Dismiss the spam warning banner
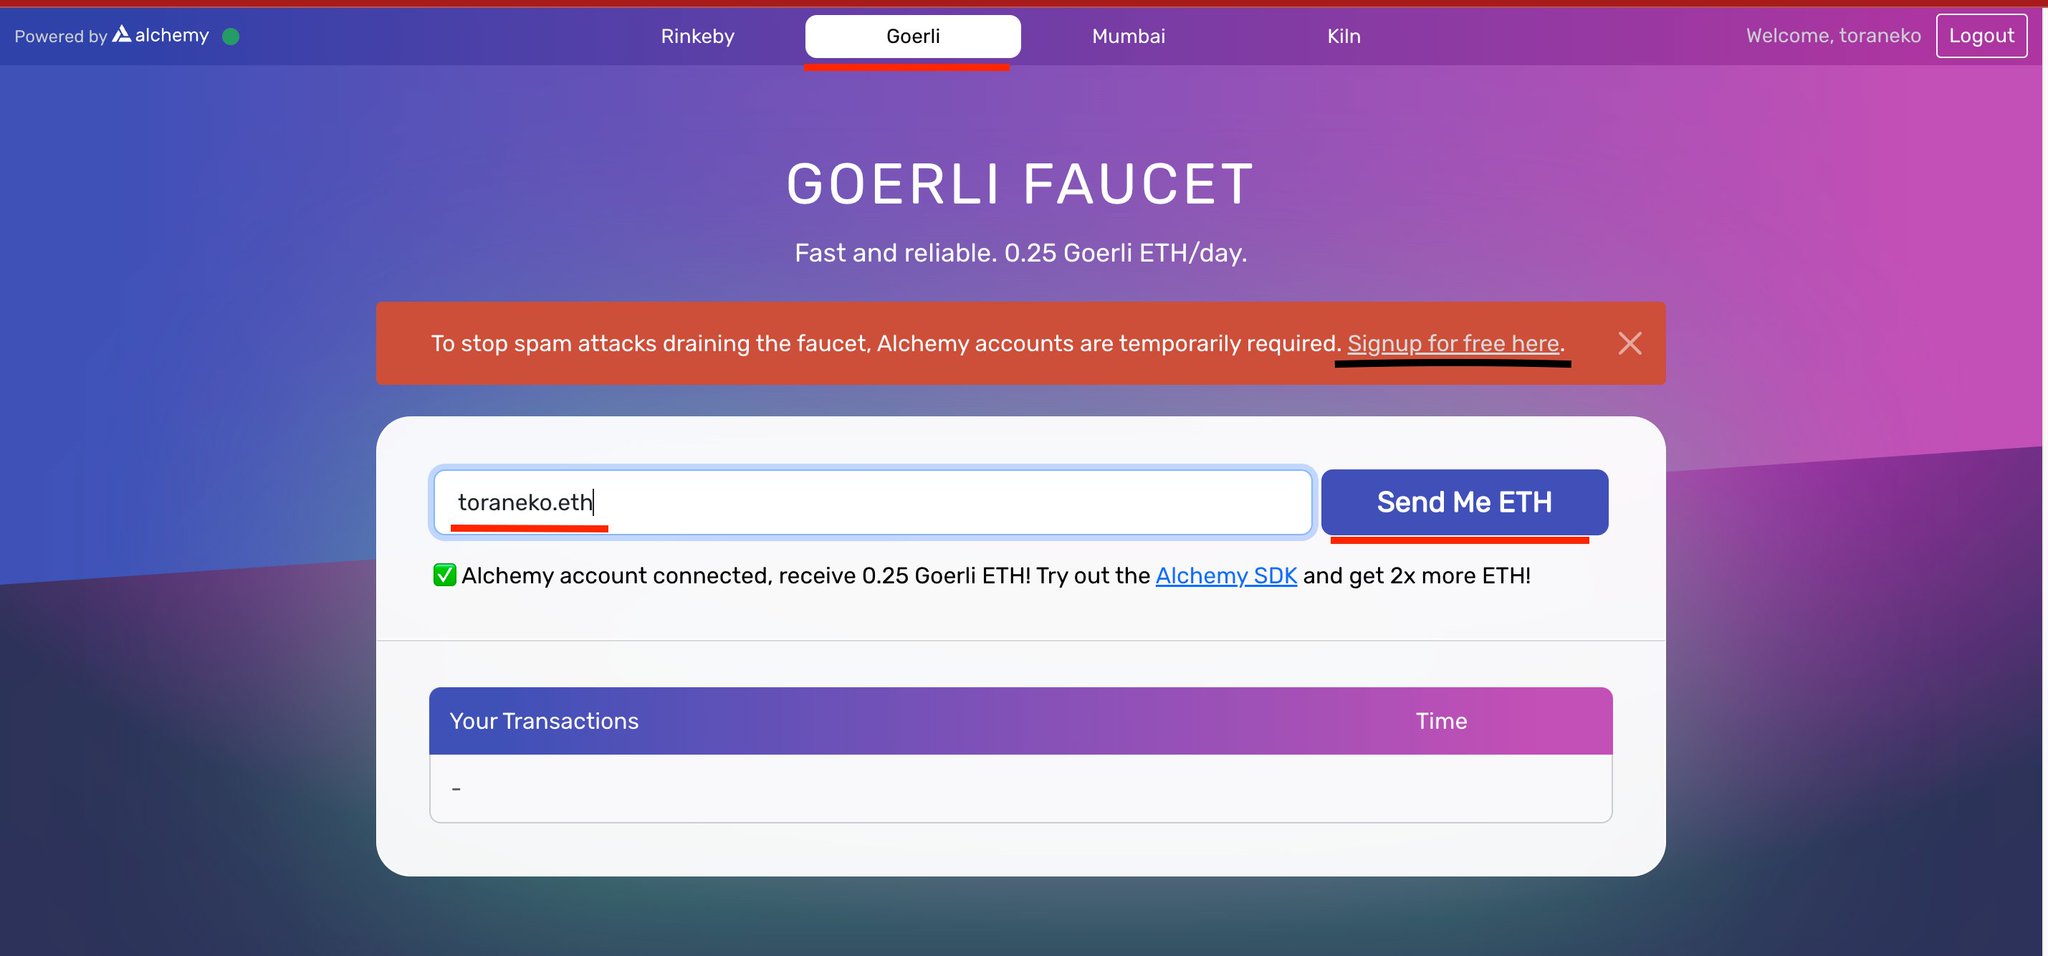Image resolution: width=2048 pixels, height=956 pixels. 1631,343
